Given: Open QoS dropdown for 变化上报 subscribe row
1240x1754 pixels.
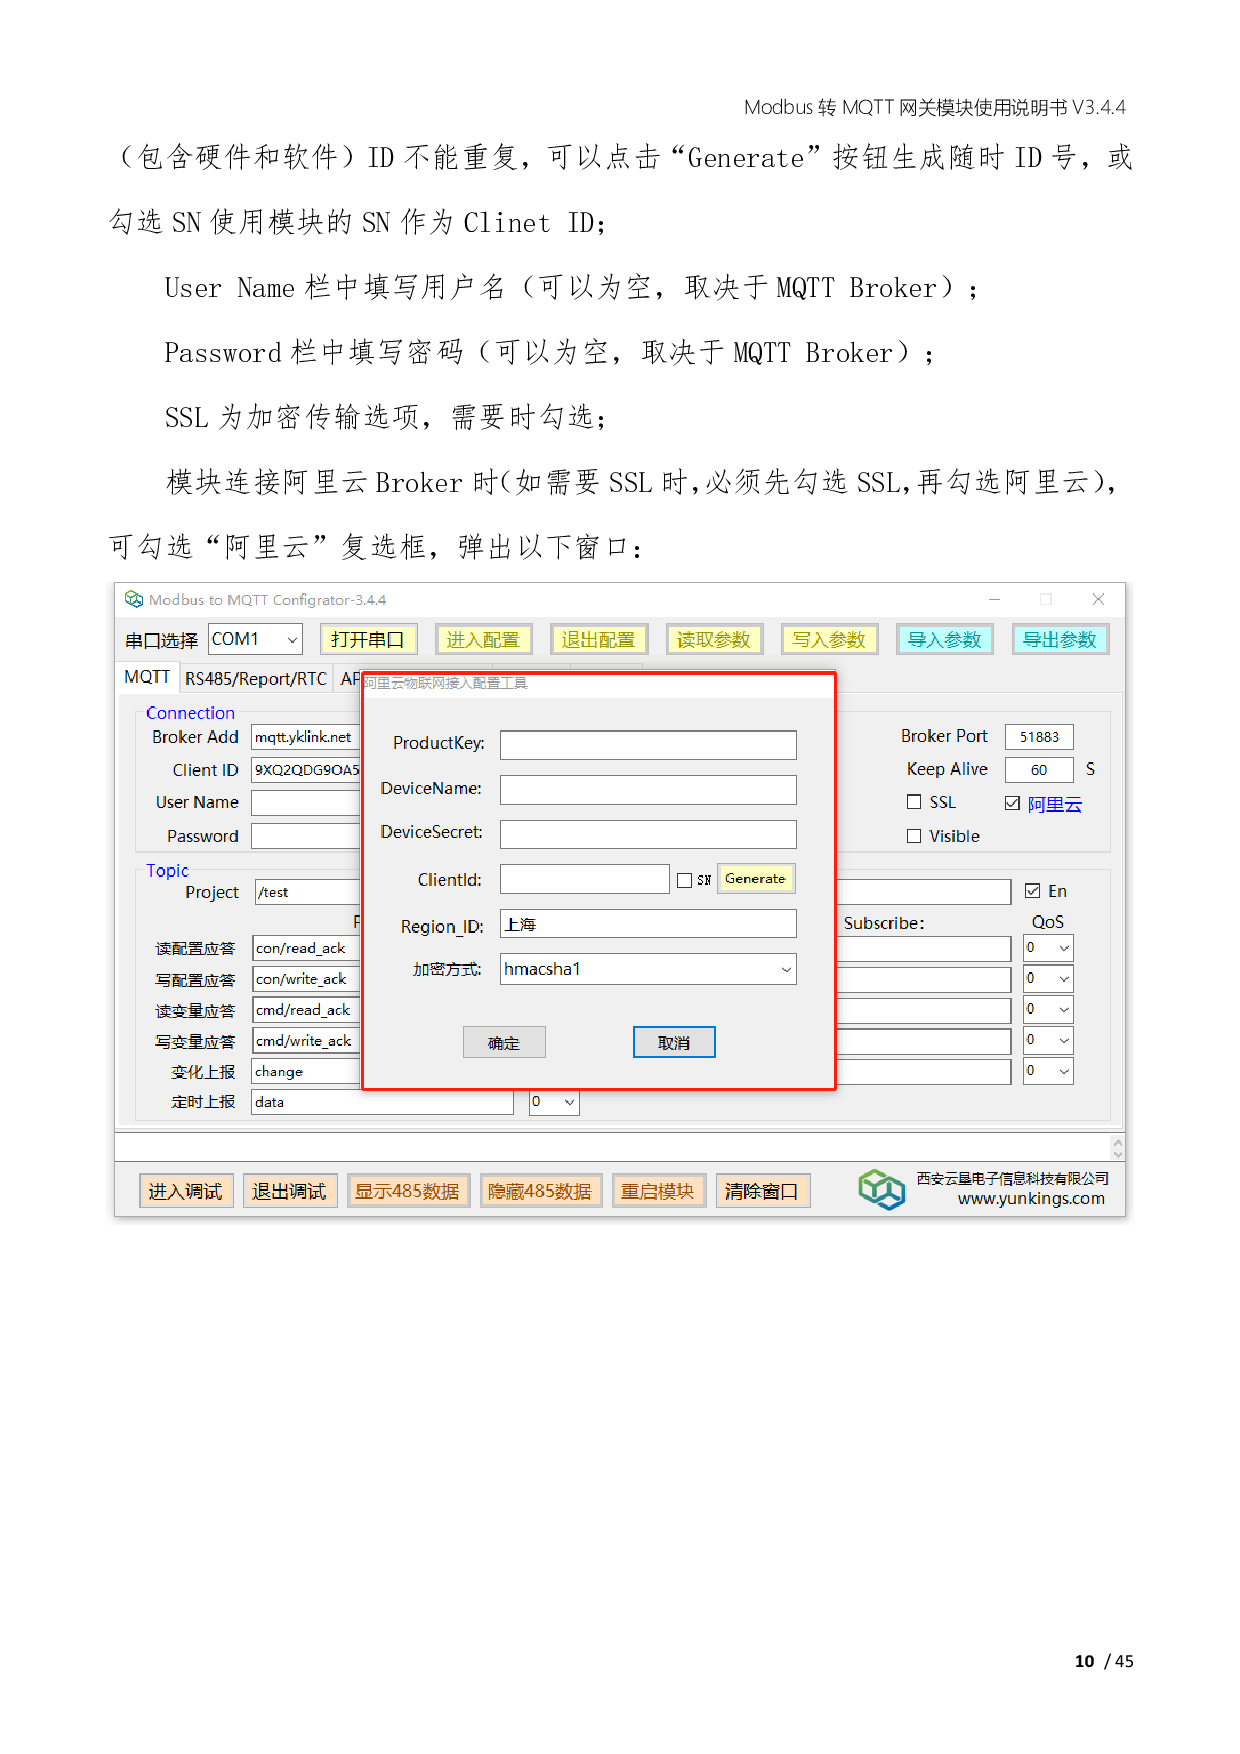Looking at the screenshot, I should pyautogui.click(x=1048, y=1071).
